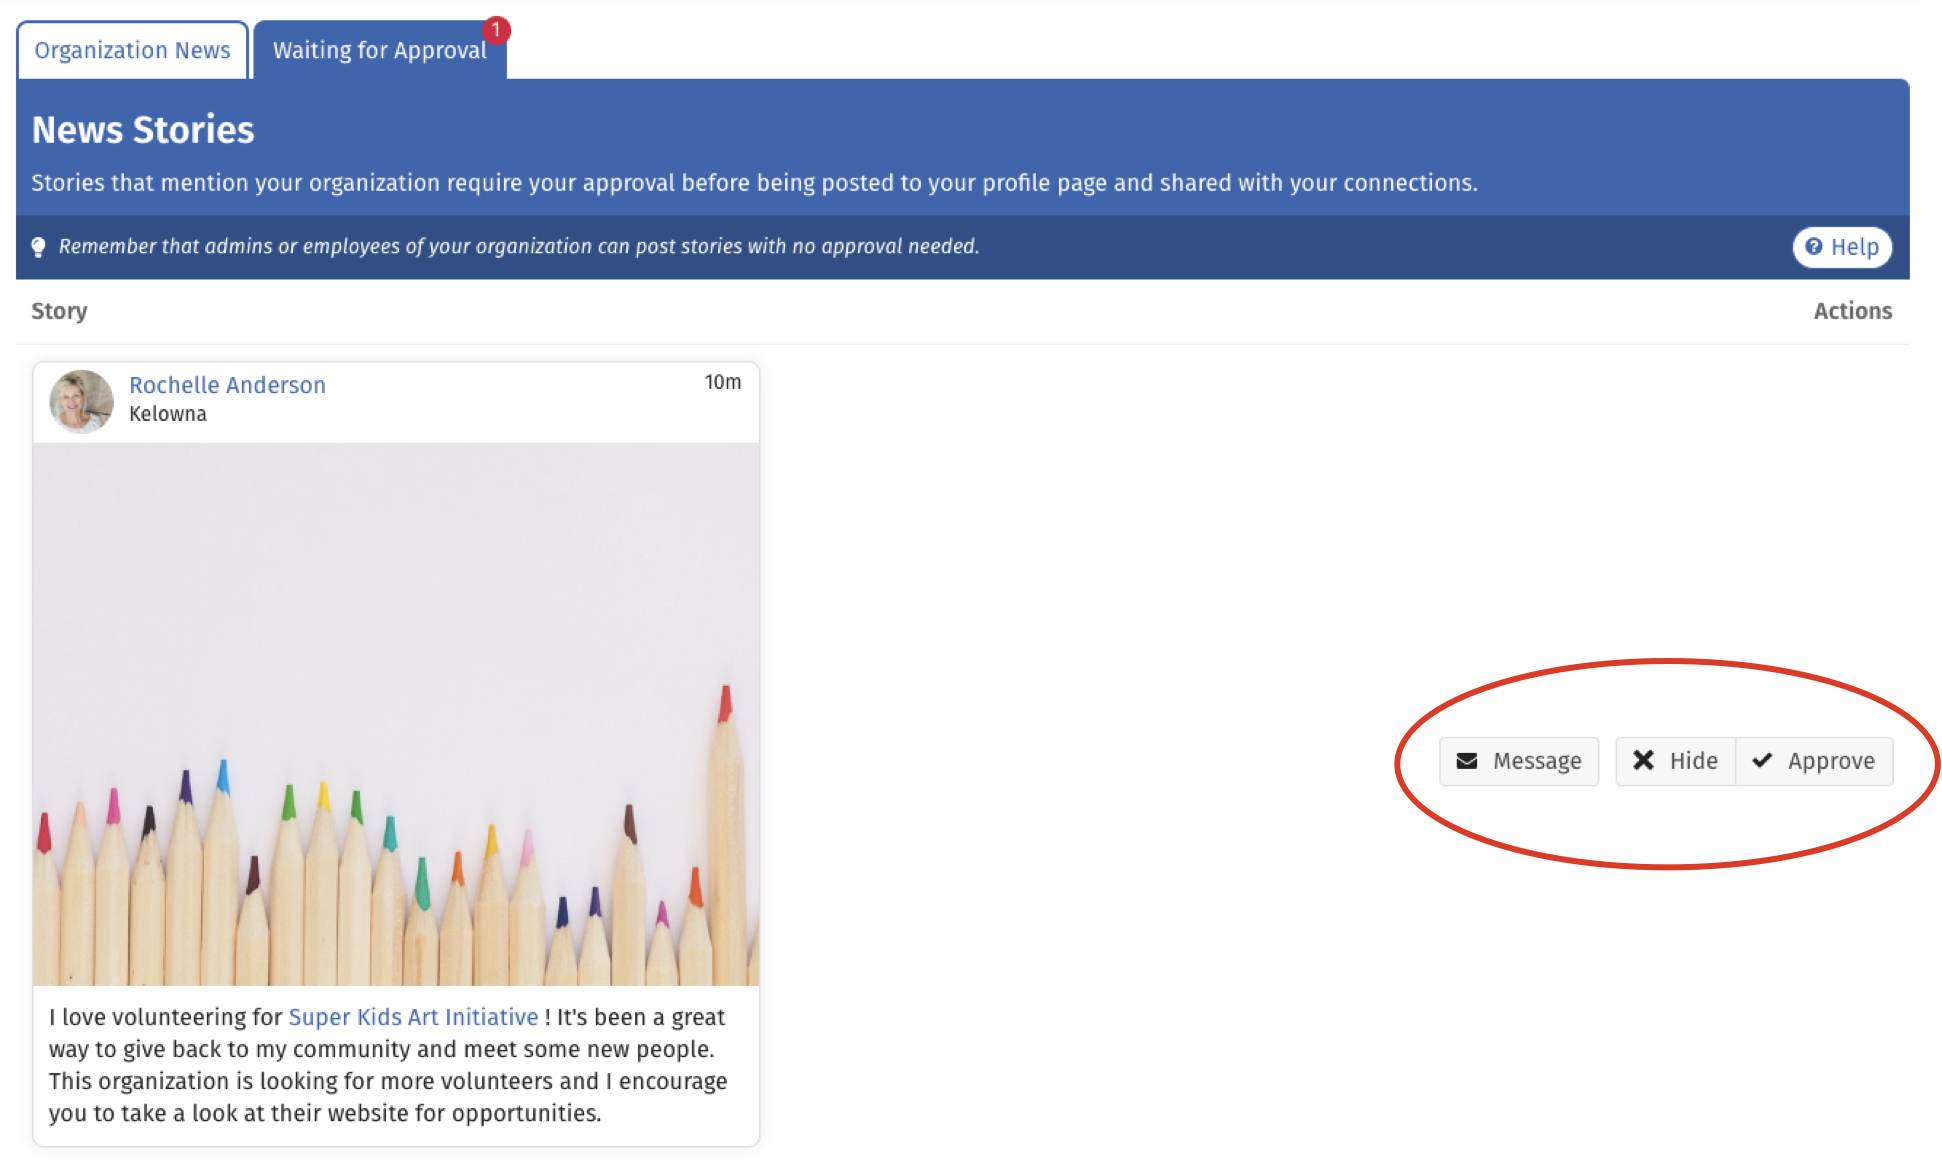
Task: Click Rochelle Anderson's profile photo
Action: point(81,401)
